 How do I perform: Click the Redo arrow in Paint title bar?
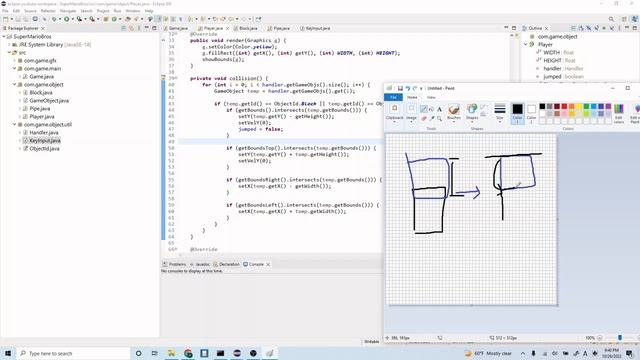[415, 88]
